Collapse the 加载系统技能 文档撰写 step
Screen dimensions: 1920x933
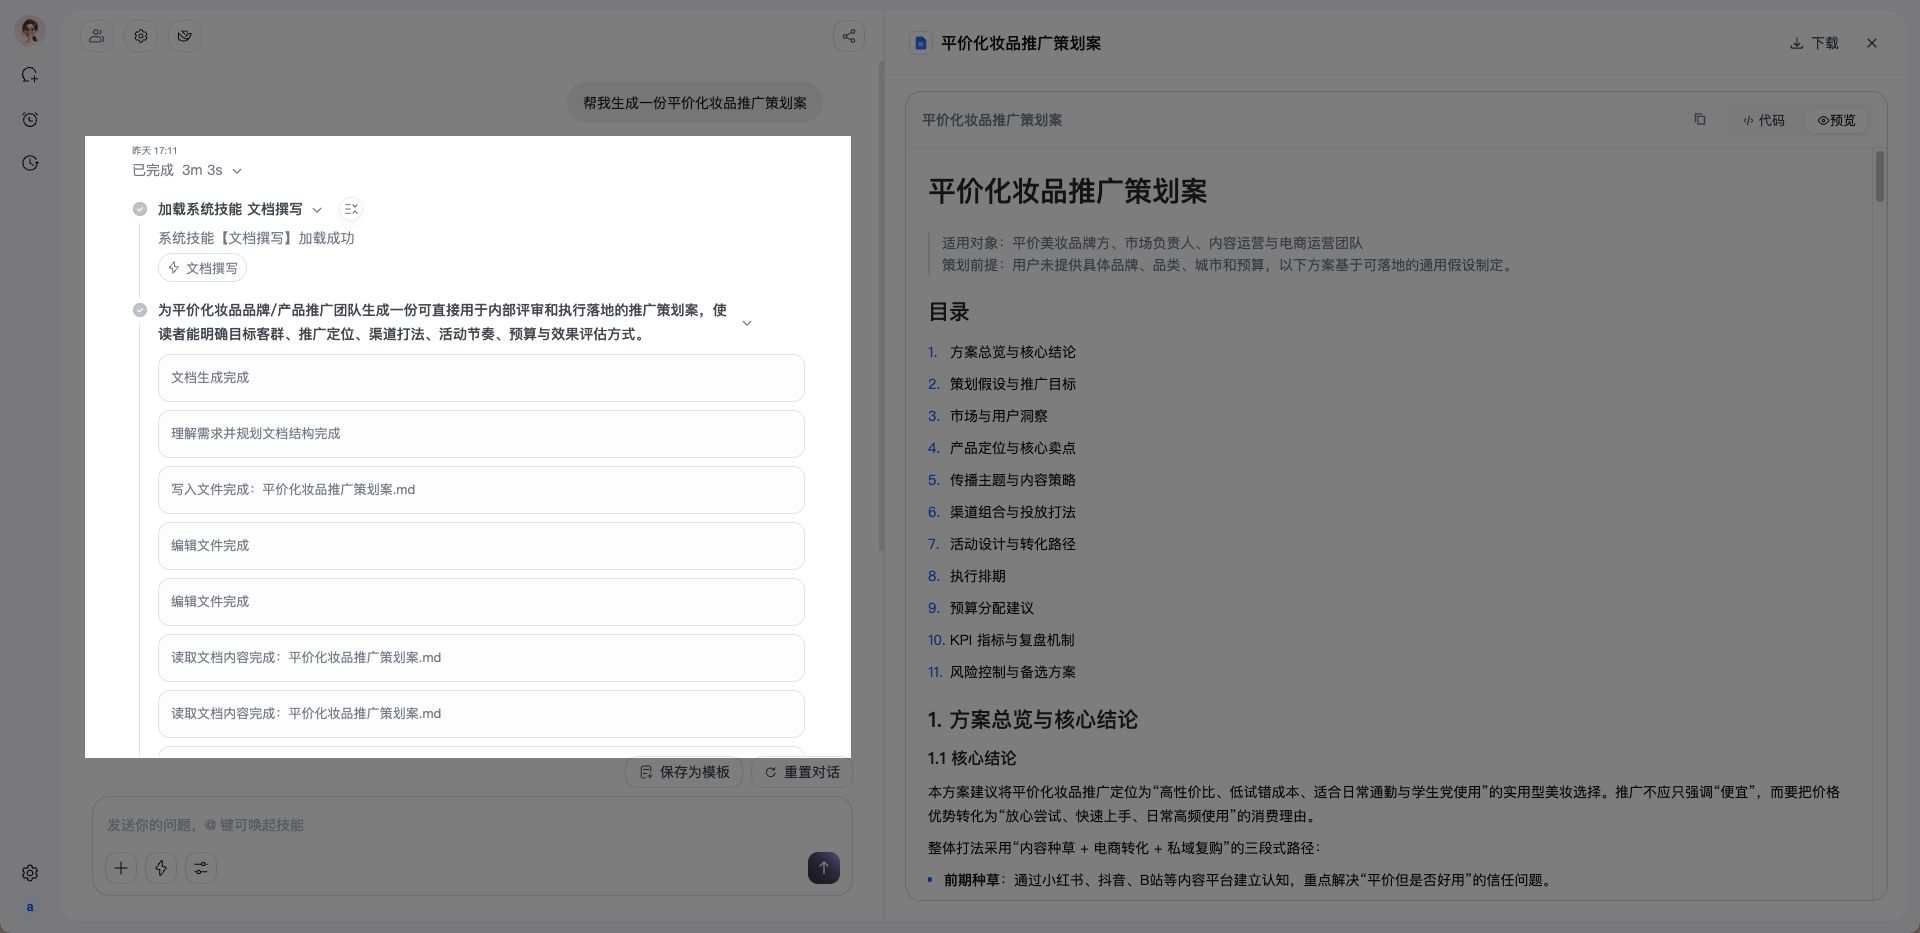(x=317, y=210)
